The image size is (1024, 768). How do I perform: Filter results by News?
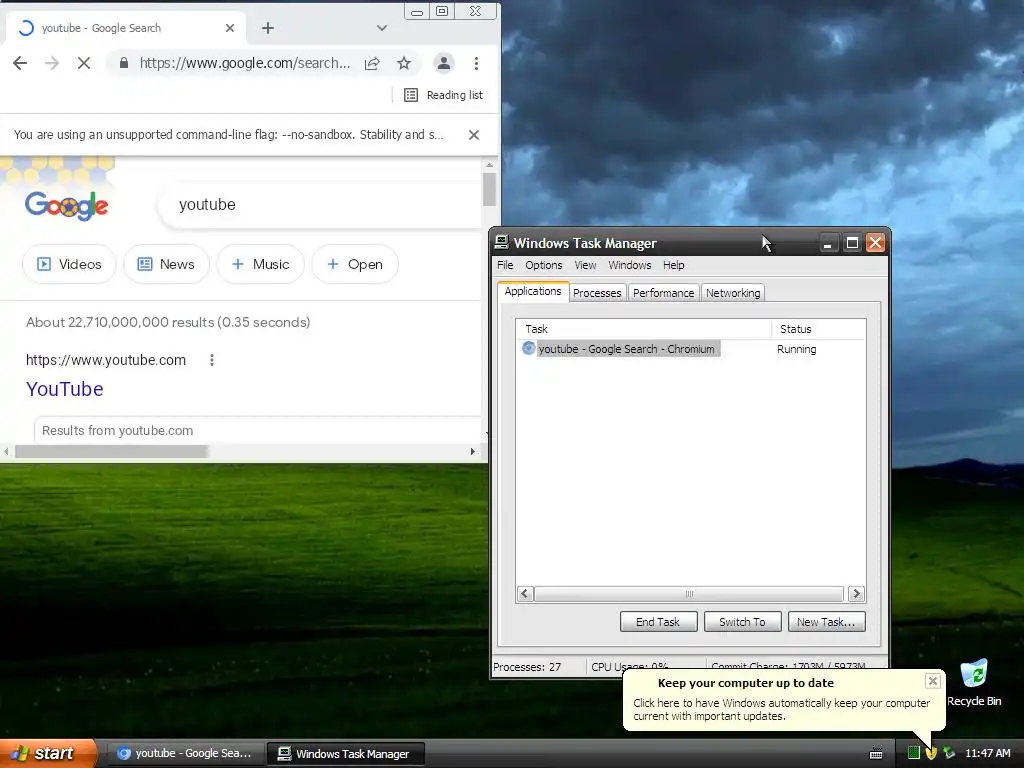(167, 264)
